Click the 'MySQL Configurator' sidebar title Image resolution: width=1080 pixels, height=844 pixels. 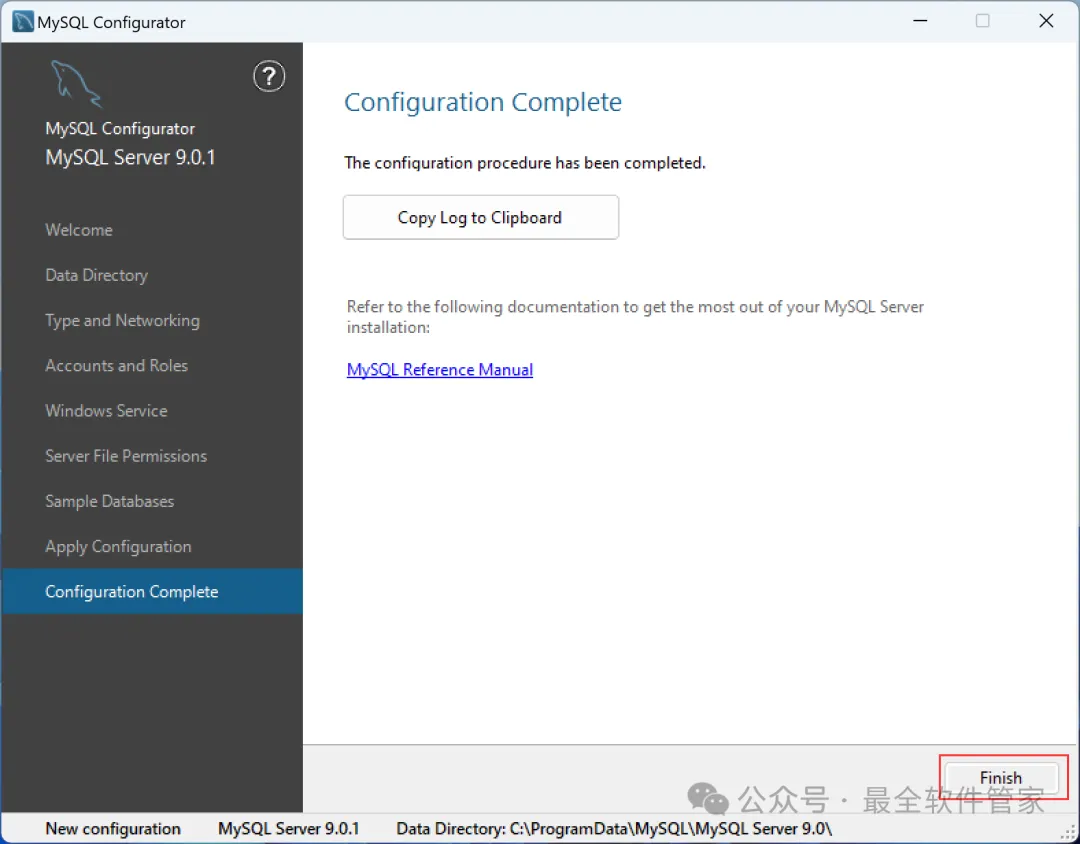120,128
